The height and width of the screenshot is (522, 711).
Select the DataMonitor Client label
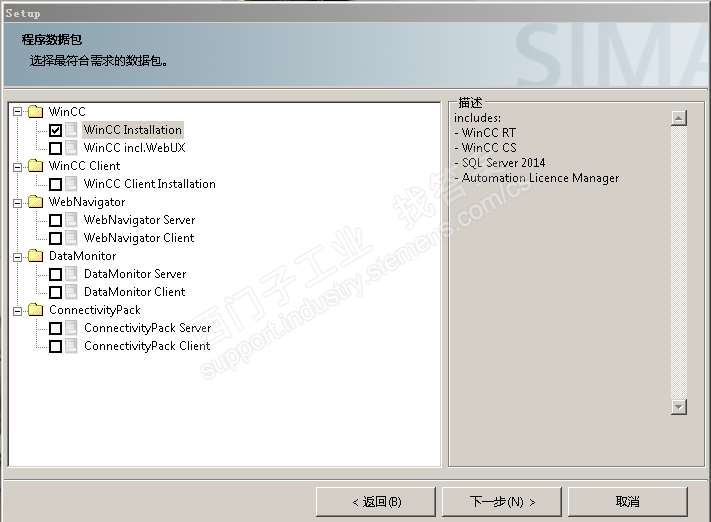135,292
